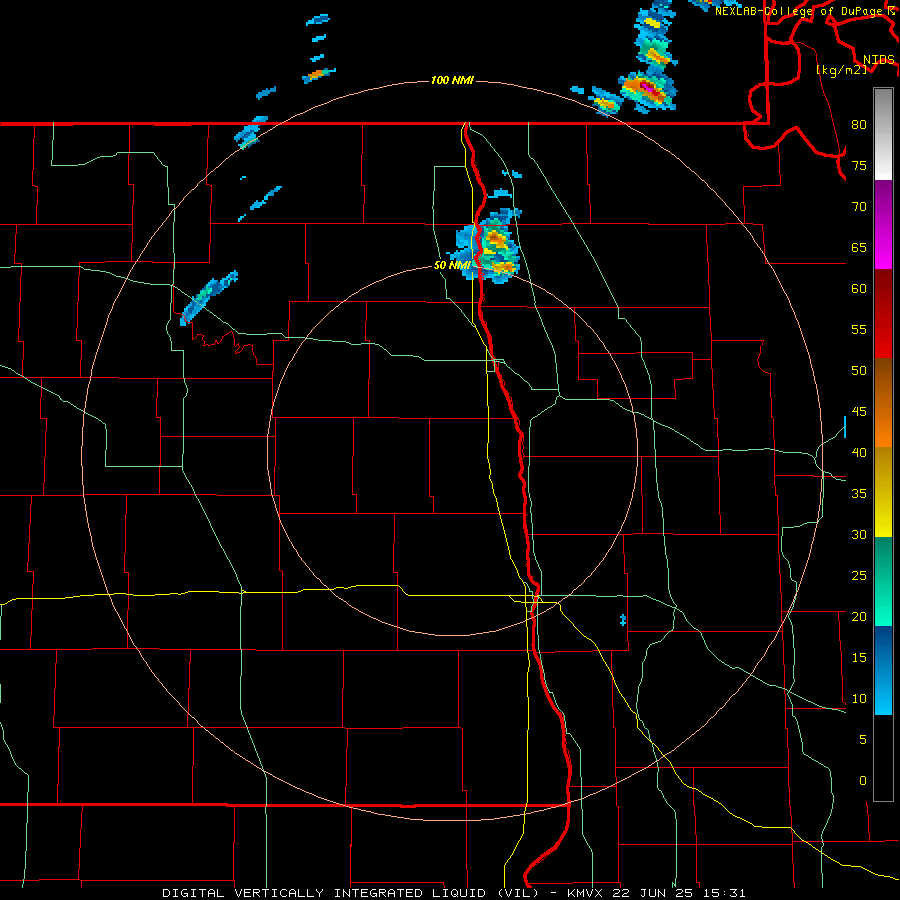900x900 pixels.
Task: Click the scale value "80"
Action: pos(859,125)
